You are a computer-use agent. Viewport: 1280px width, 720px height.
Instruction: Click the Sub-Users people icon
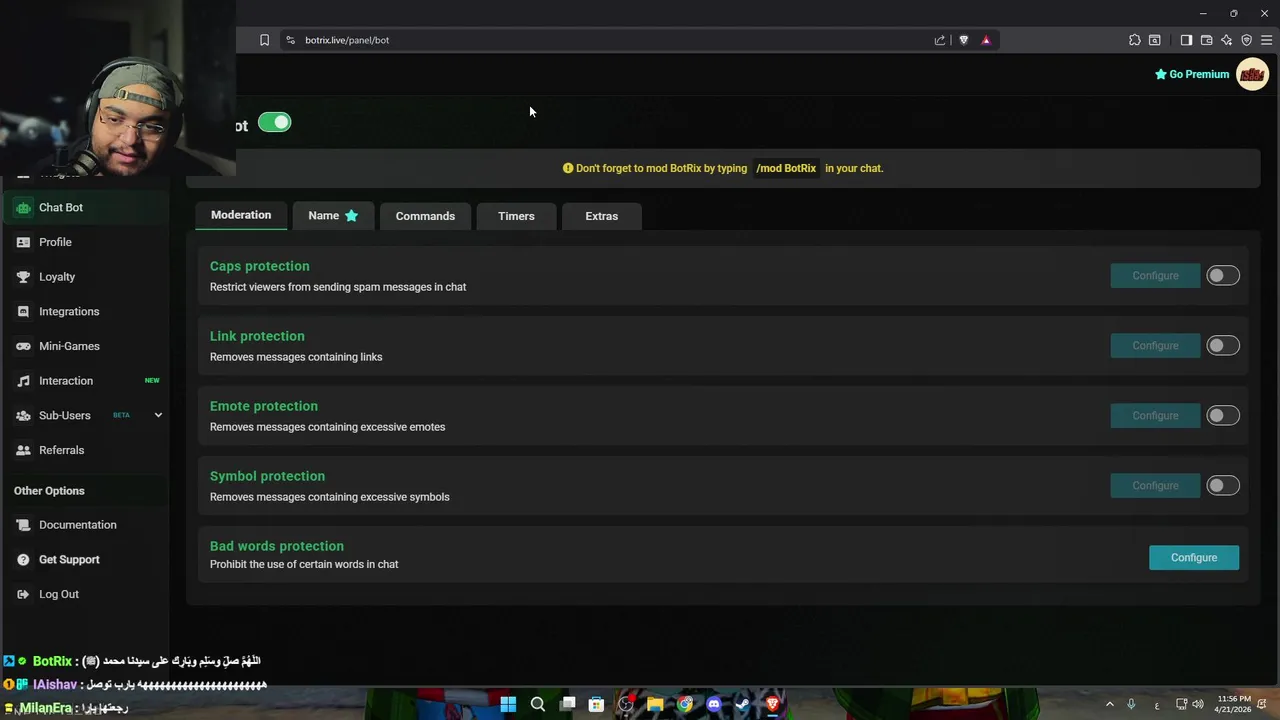point(23,415)
